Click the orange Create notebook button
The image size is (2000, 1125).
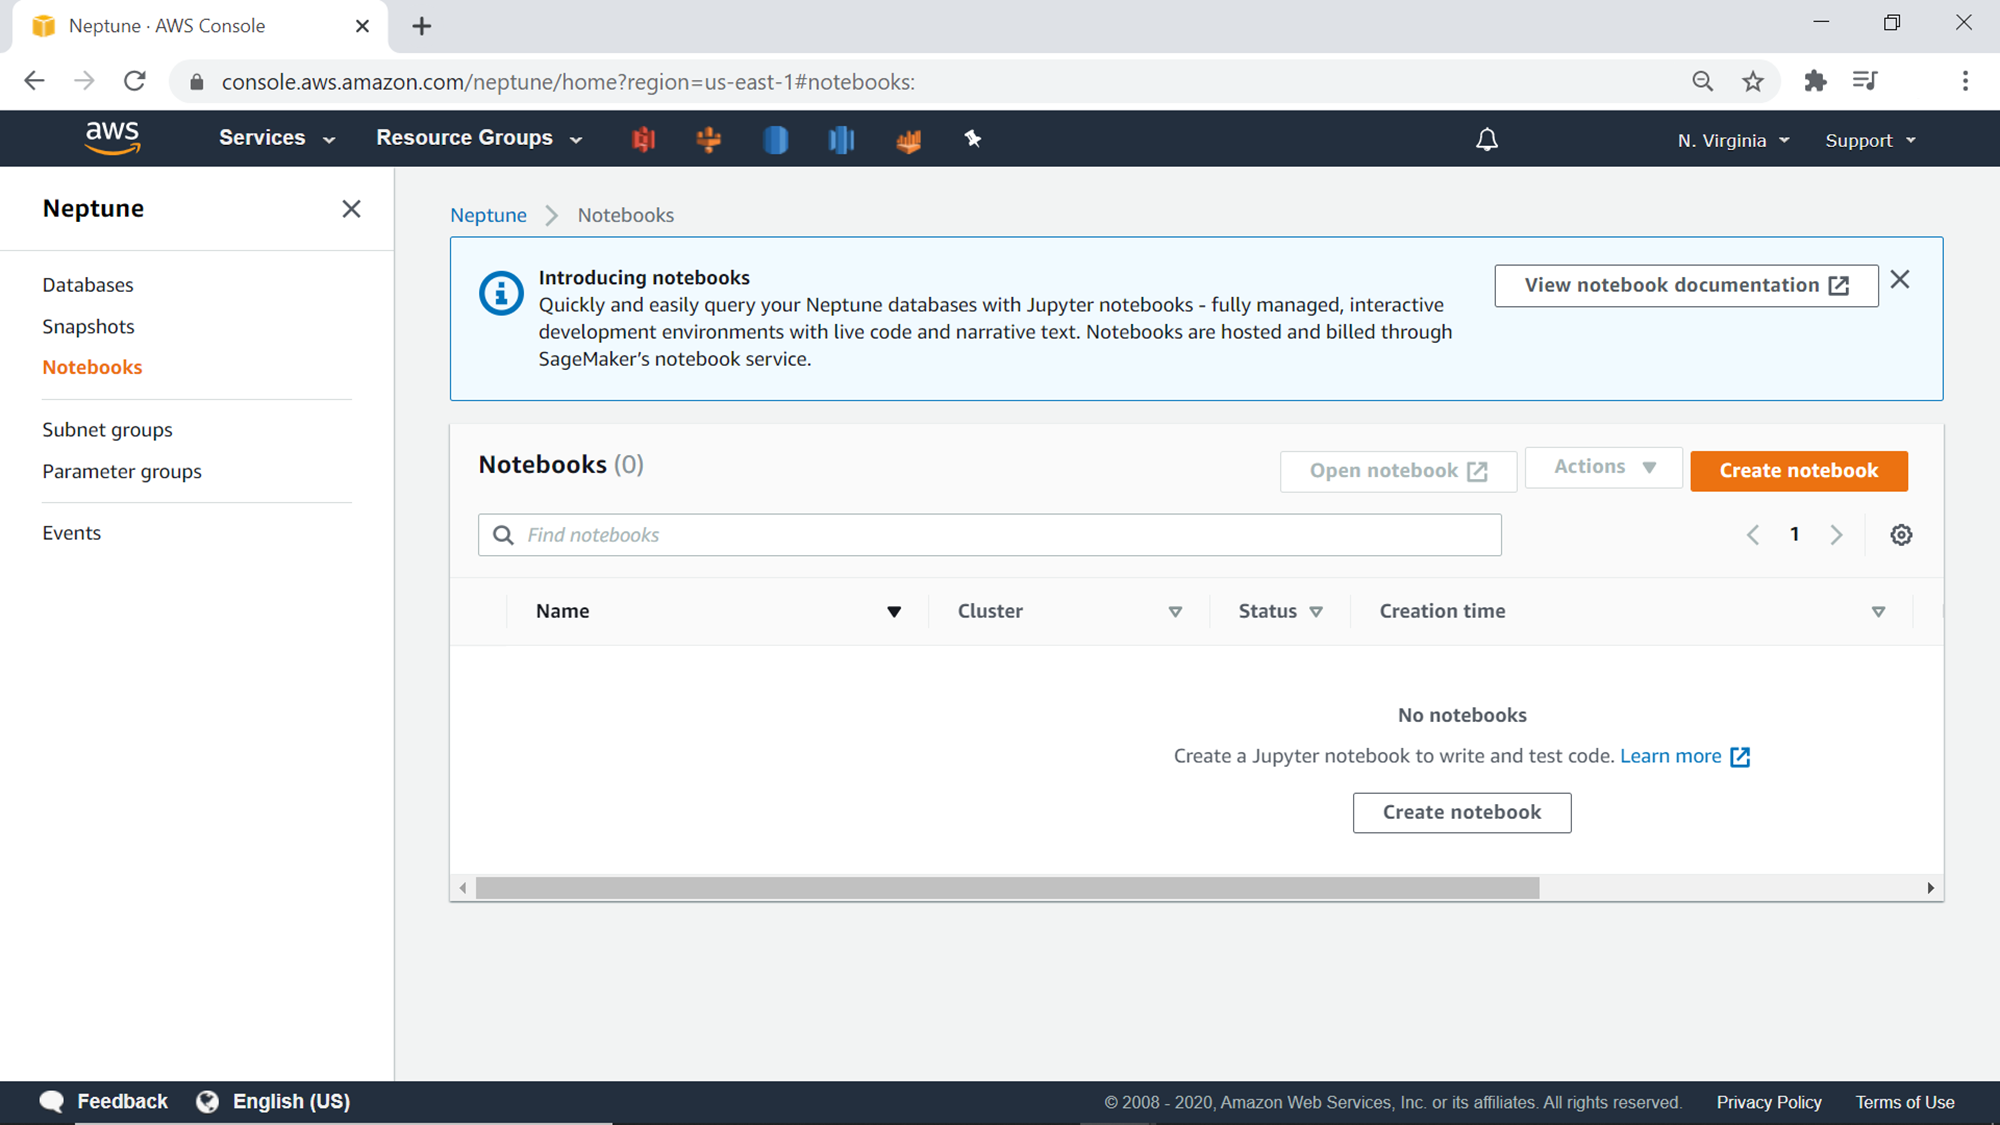tap(1798, 471)
